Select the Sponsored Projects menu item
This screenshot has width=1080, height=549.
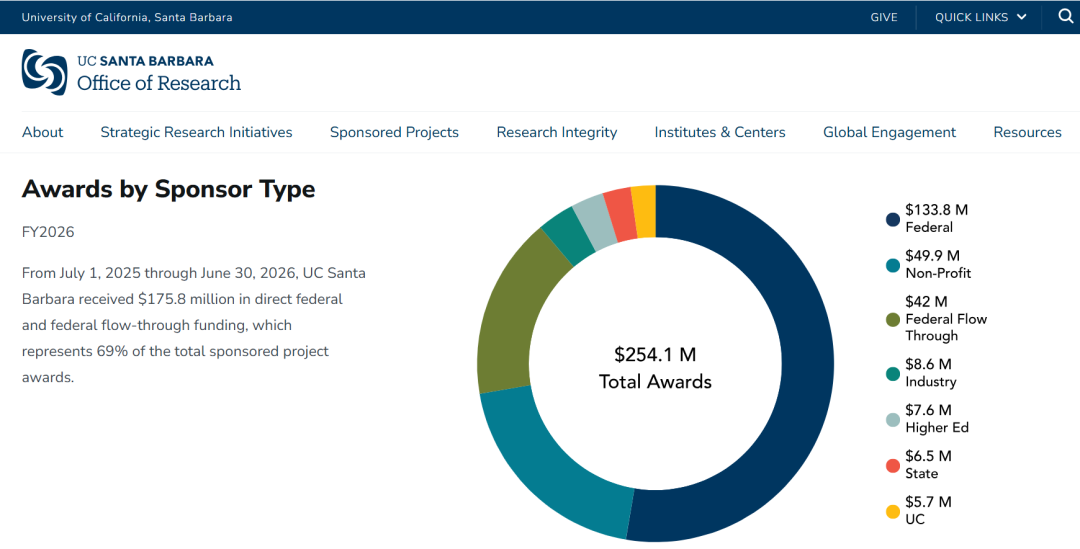(394, 132)
